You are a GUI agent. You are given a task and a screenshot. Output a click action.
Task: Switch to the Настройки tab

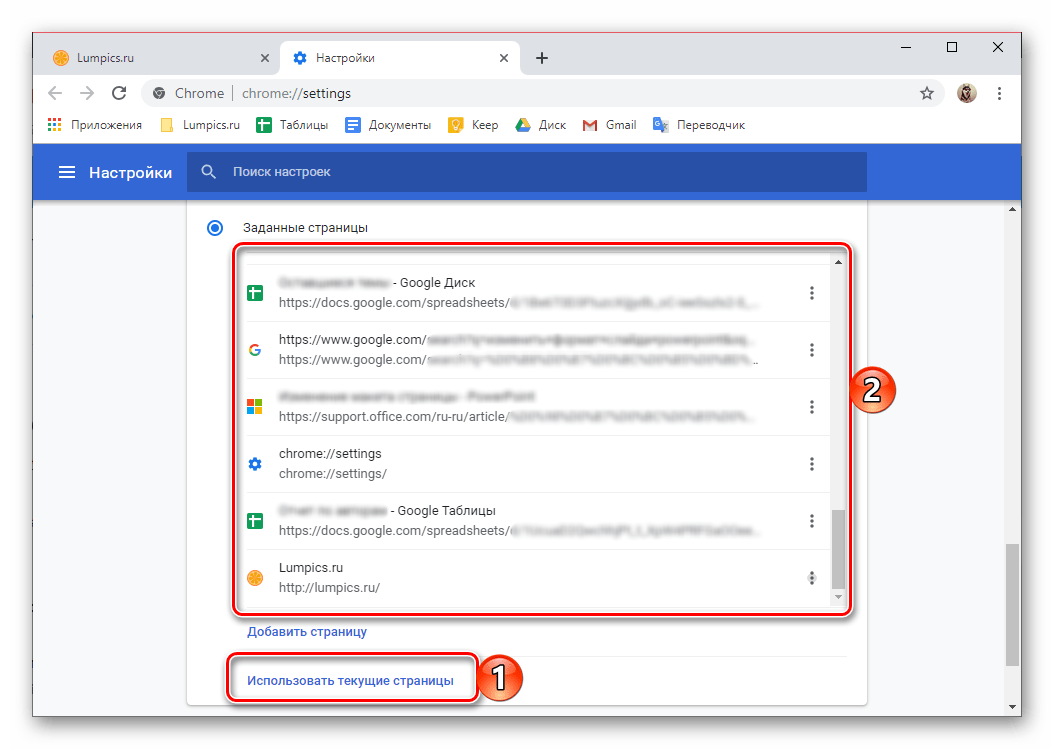pyautogui.click(x=399, y=58)
